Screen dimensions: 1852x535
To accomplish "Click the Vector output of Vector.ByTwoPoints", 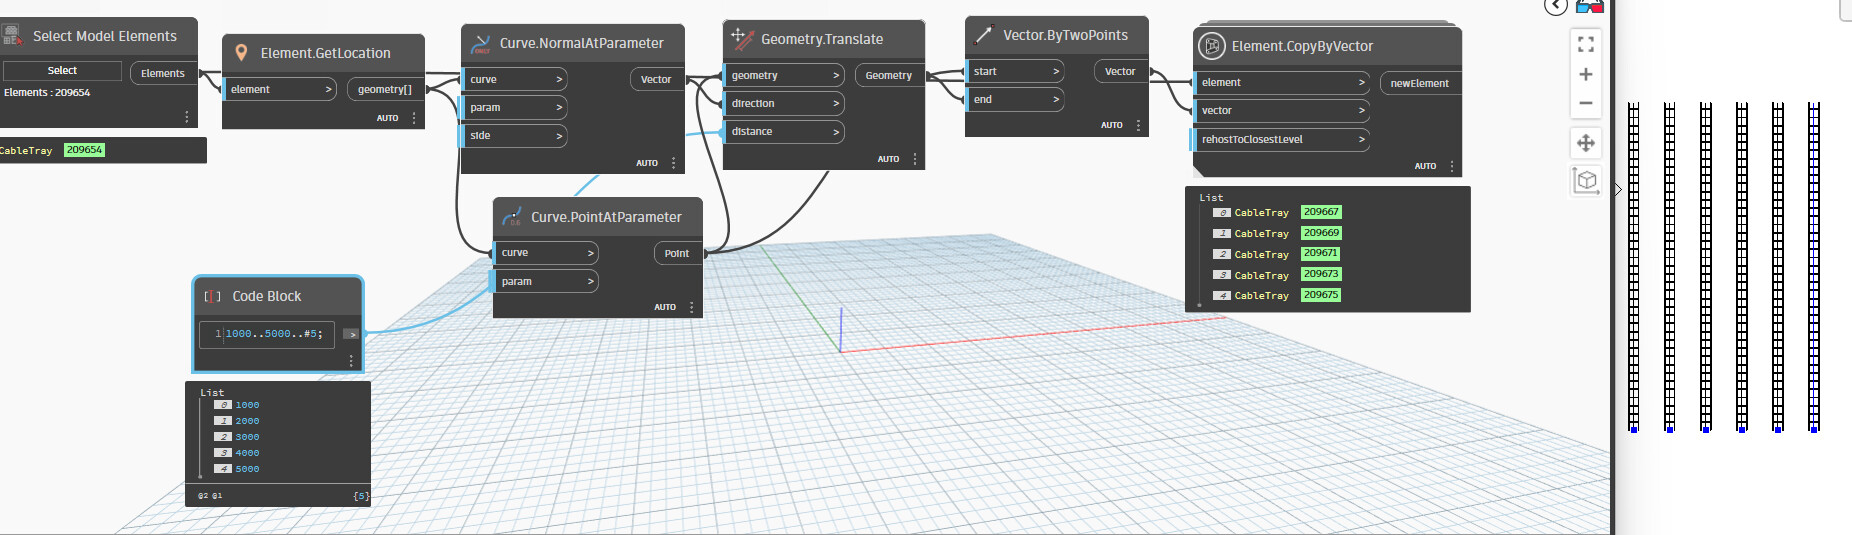I will [1120, 71].
